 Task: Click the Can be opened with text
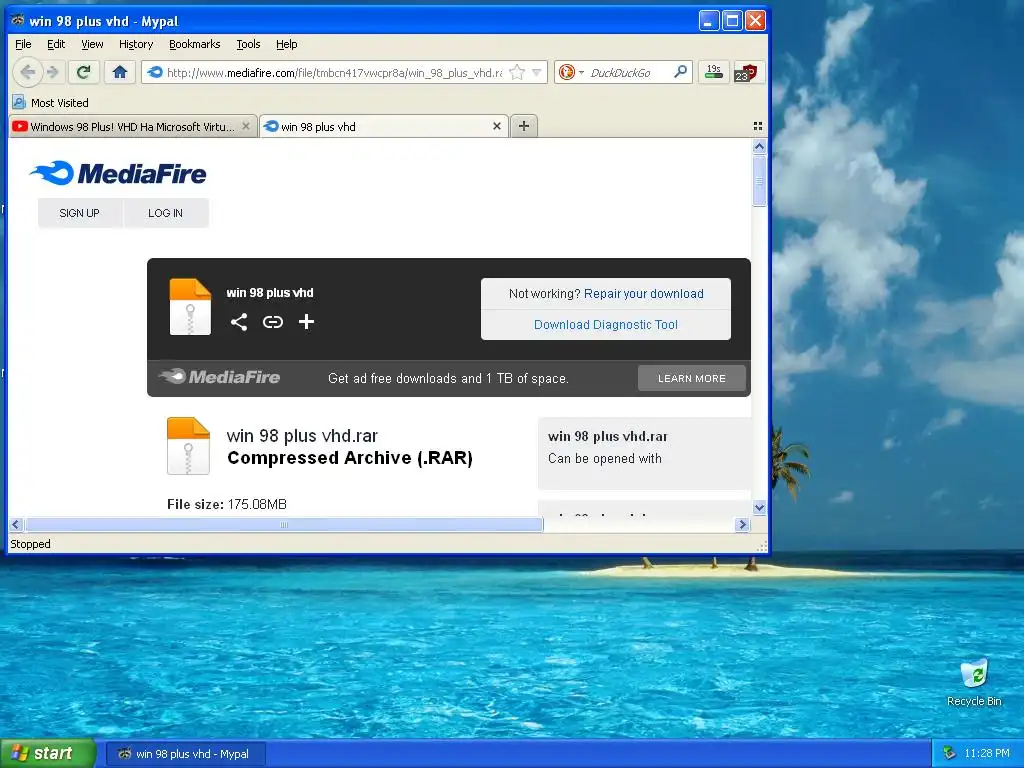605,458
